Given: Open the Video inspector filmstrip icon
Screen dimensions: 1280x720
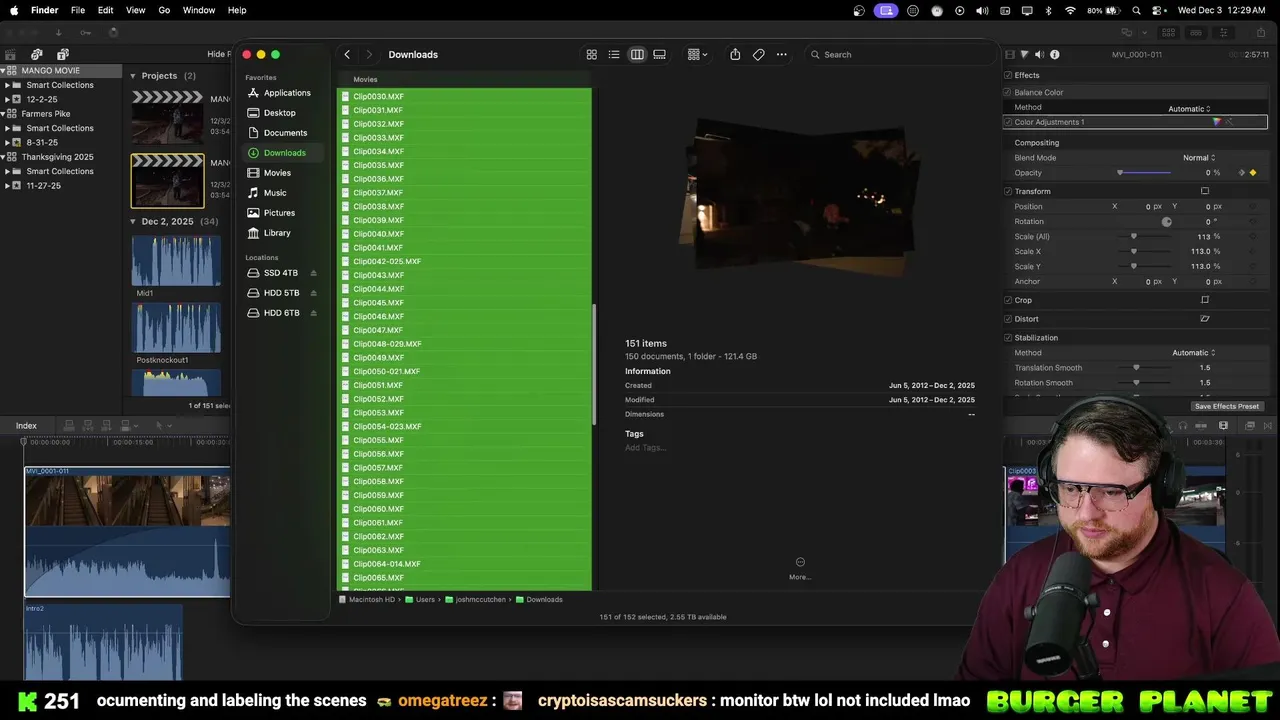Looking at the screenshot, I should pos(1009,55).
